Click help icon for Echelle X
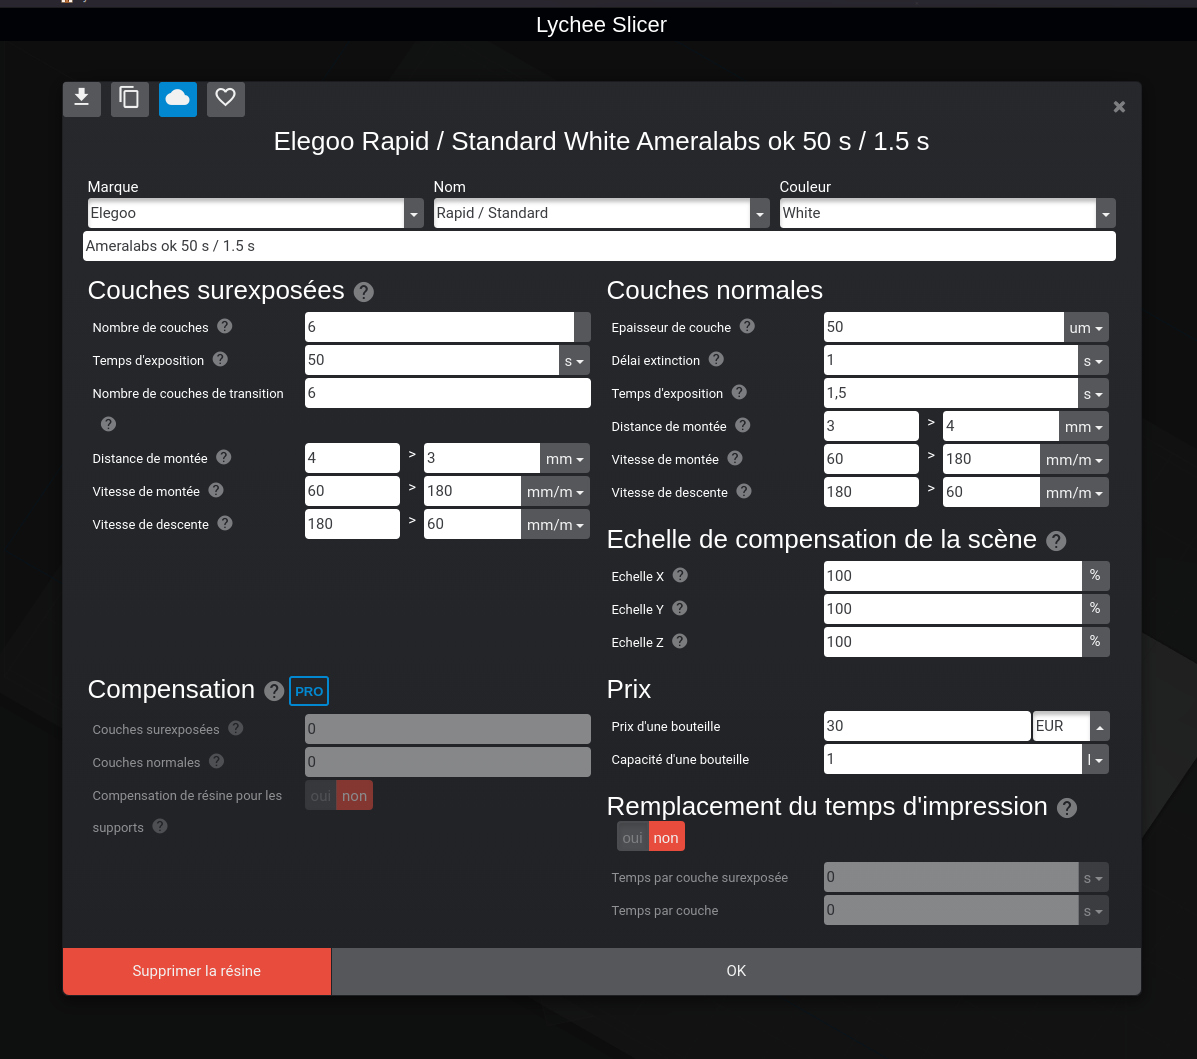This screenshot has width=1197, height=1059. click(x=680, y=575)
